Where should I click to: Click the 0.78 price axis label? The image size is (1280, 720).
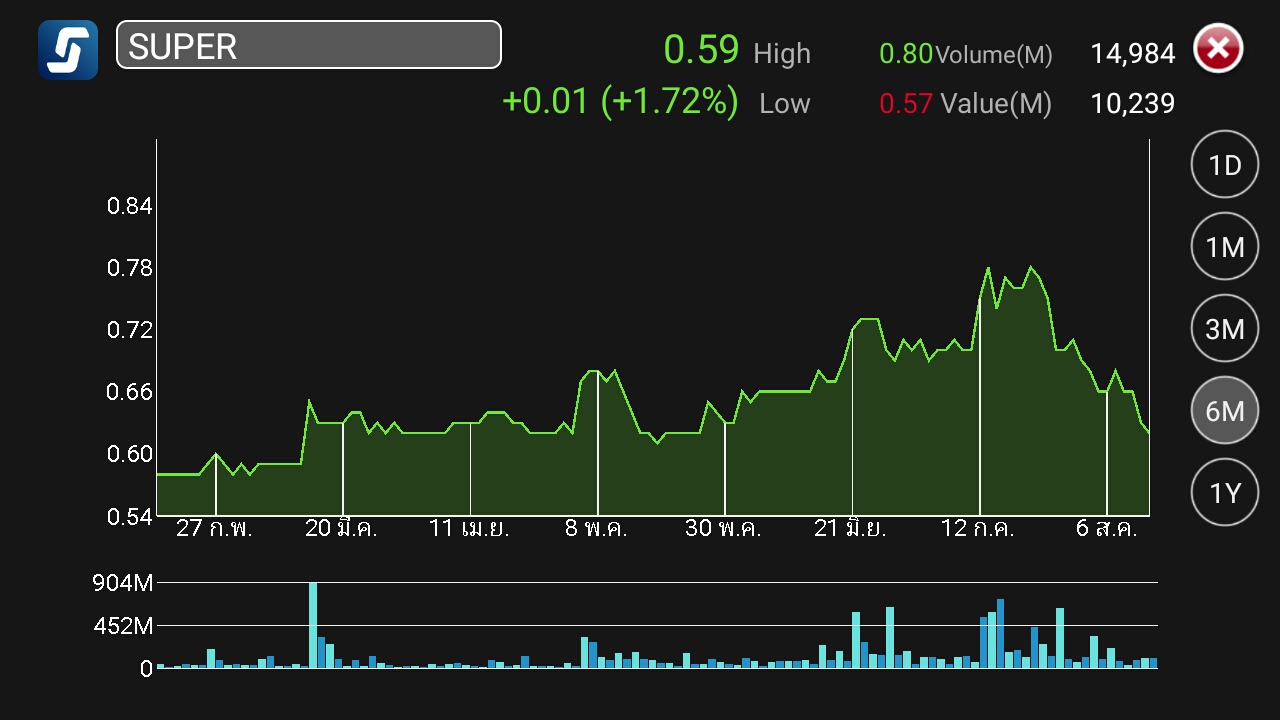[129, 268]
